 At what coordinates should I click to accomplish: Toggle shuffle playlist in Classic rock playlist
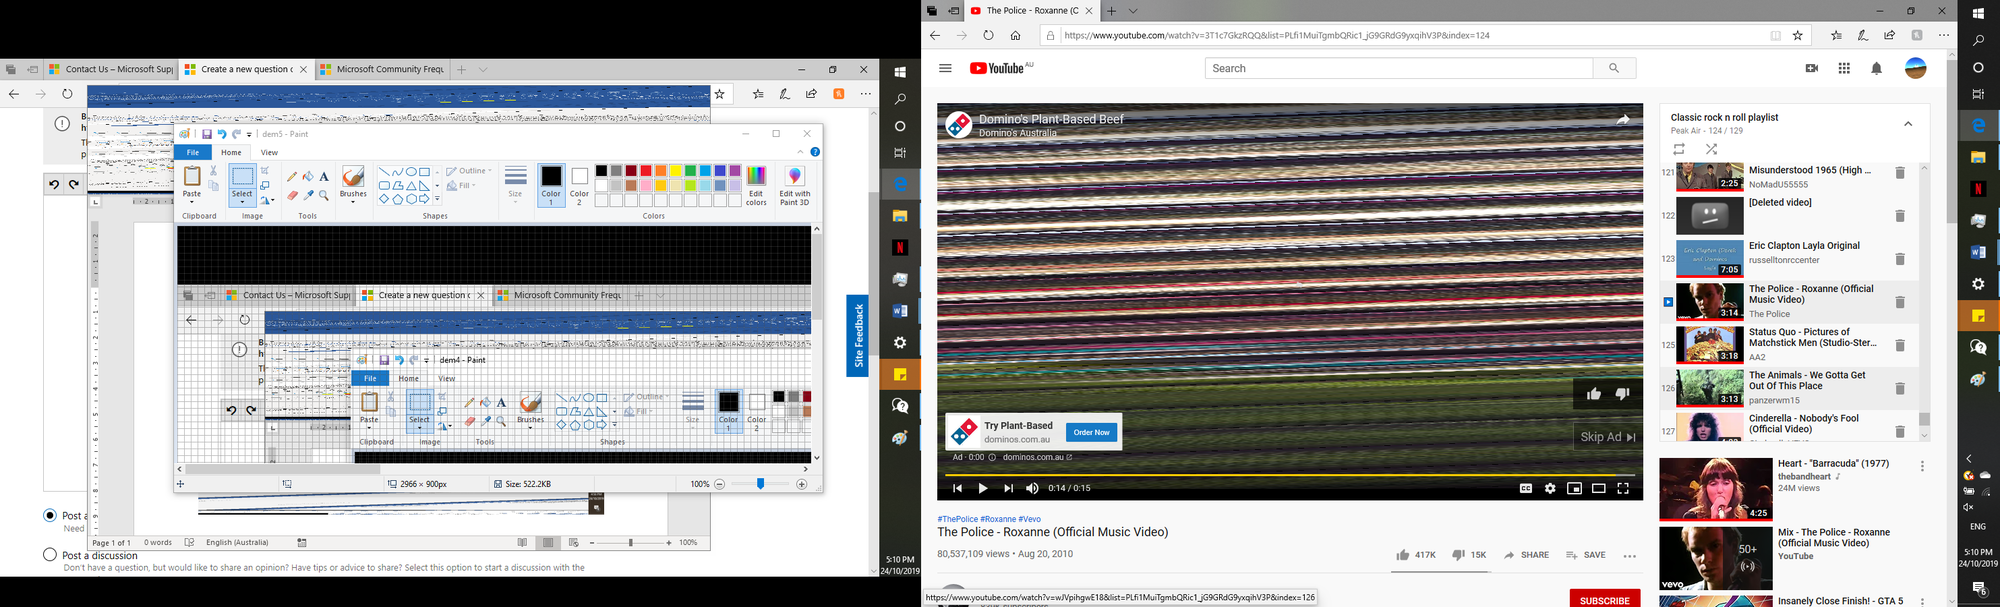point(1711,149)
